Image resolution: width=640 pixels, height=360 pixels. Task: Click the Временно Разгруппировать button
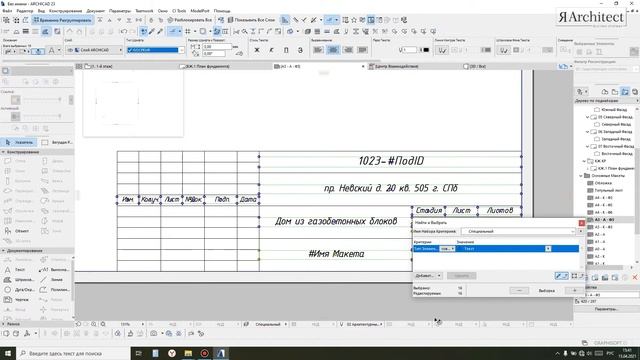[x=62, y=20]
